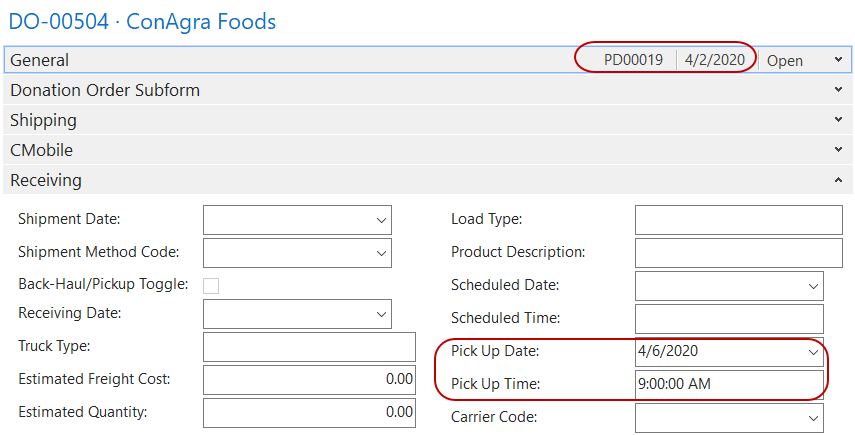855x435 pixels.
Task: Collapse the Receiving section
Action: coord(838,181)
